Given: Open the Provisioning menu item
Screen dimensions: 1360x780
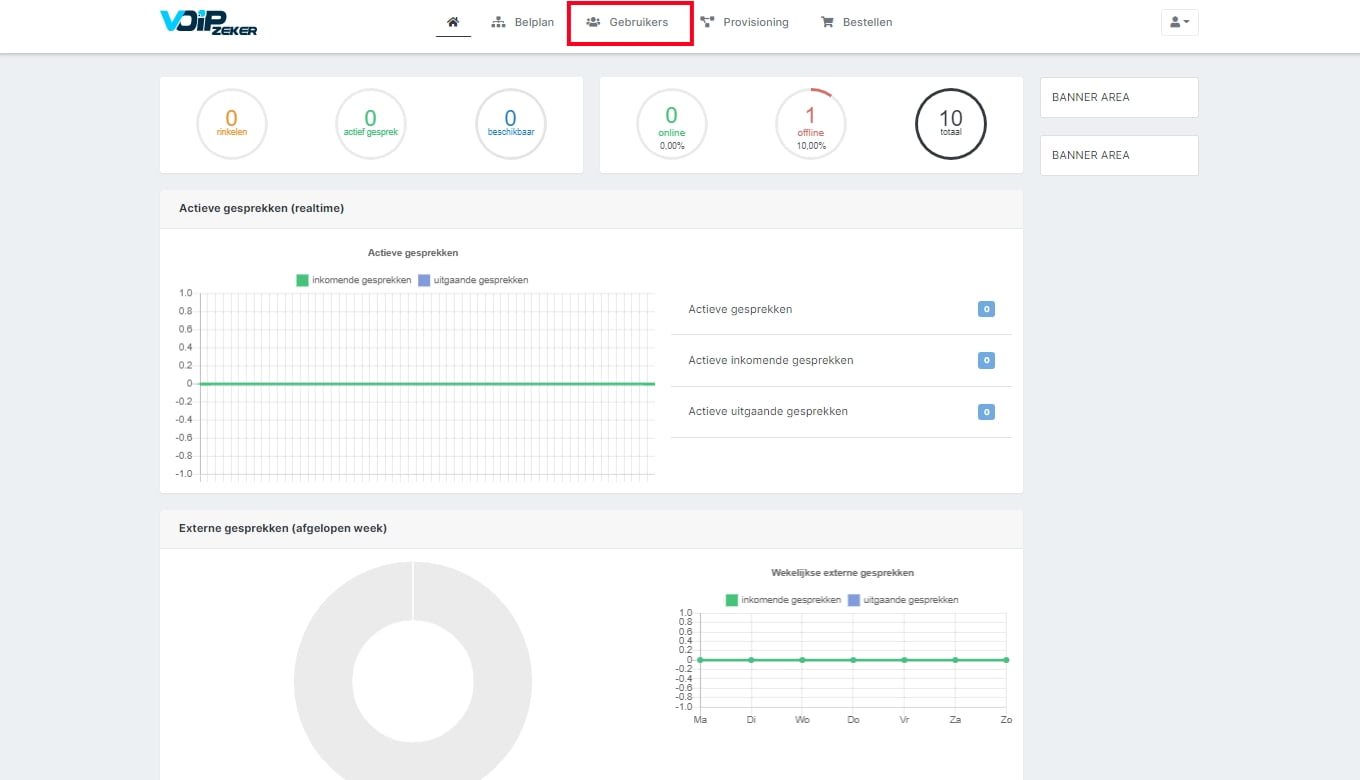Looking at the screenshot, I should pyautogui.click(x=745, y=22).
